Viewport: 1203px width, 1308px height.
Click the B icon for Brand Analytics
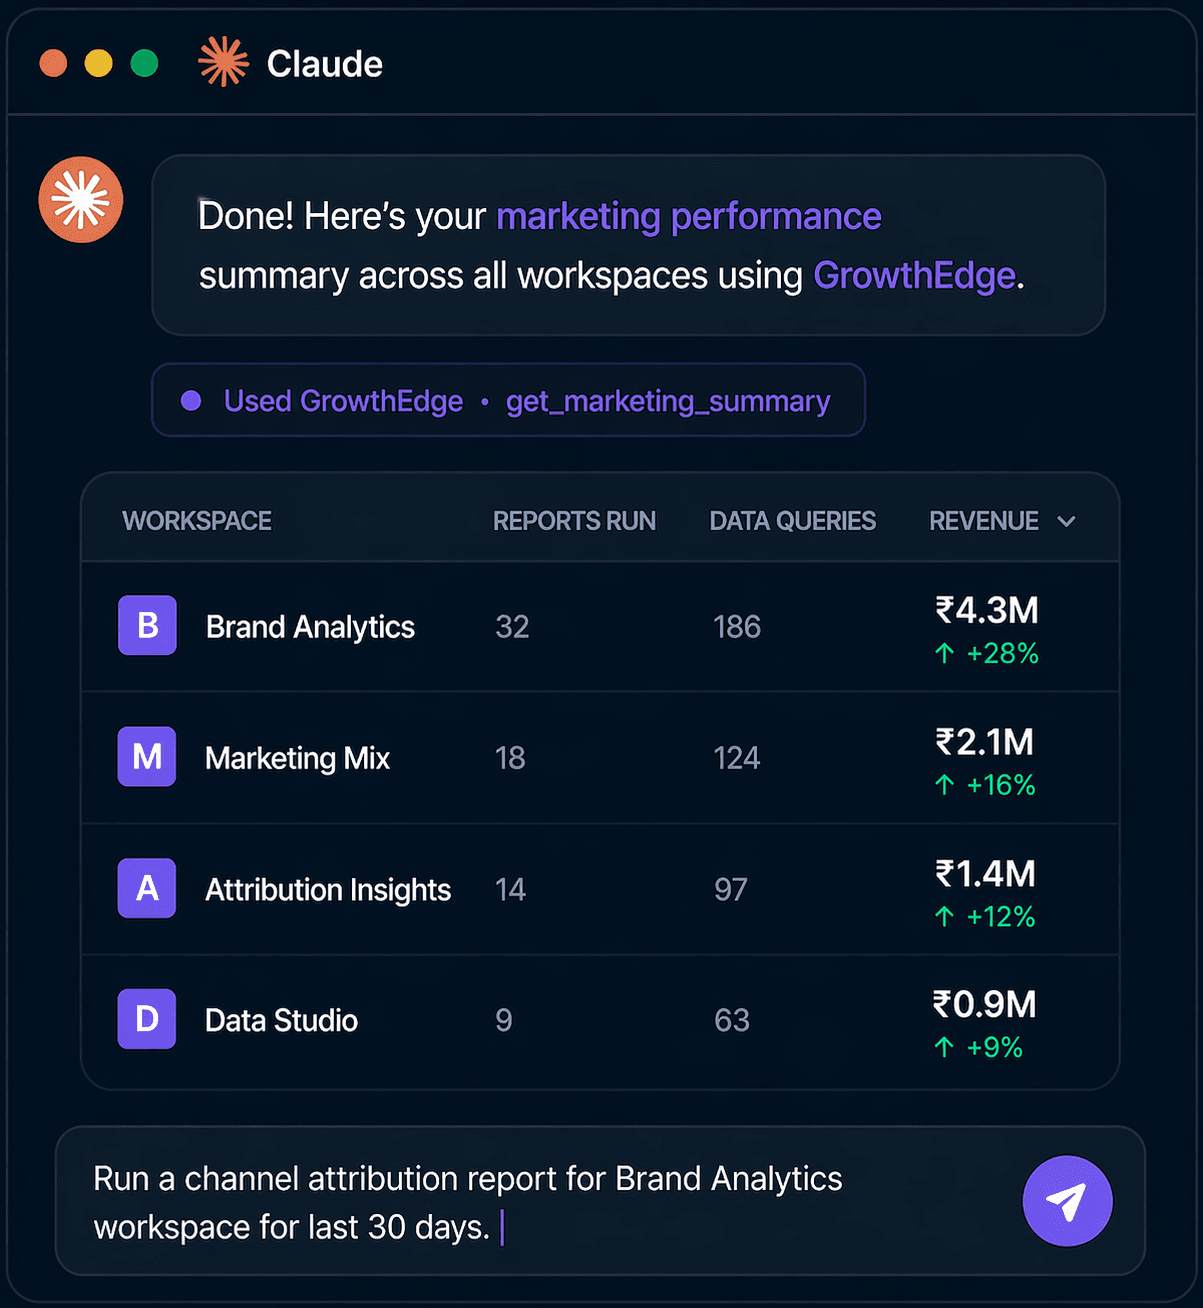pos(147,625)
